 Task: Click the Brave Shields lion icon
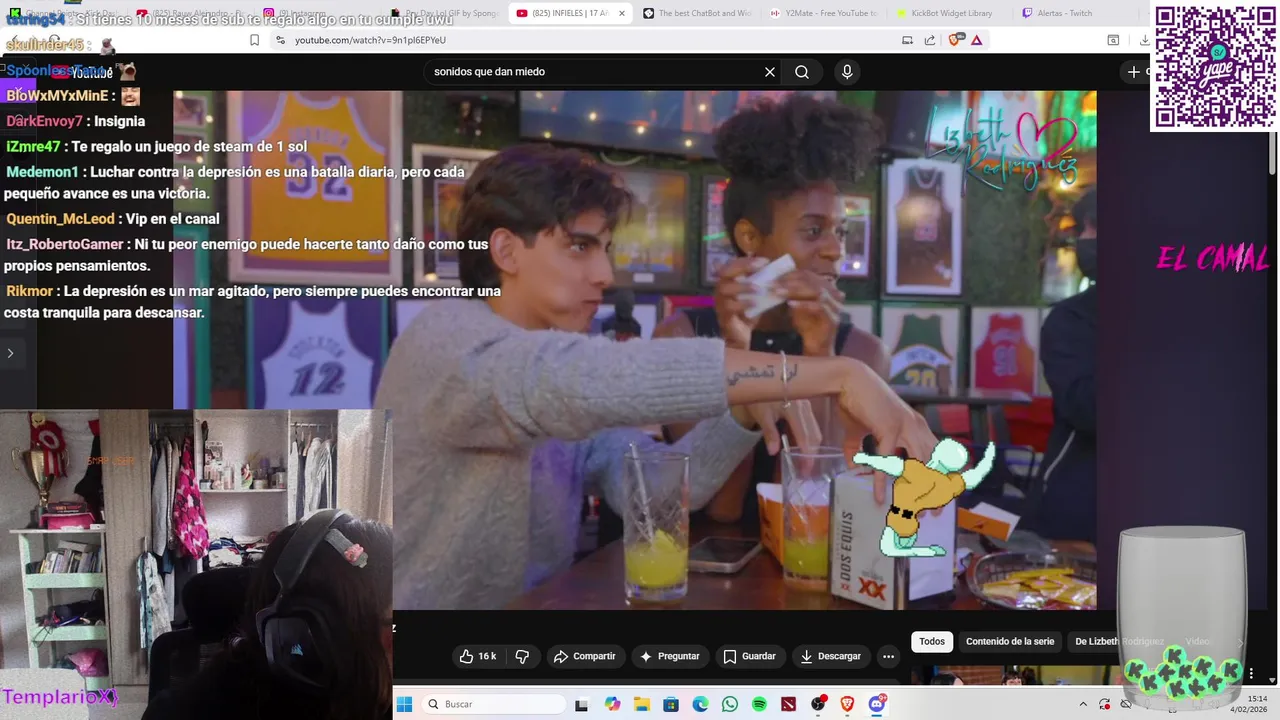pos(954,40)
